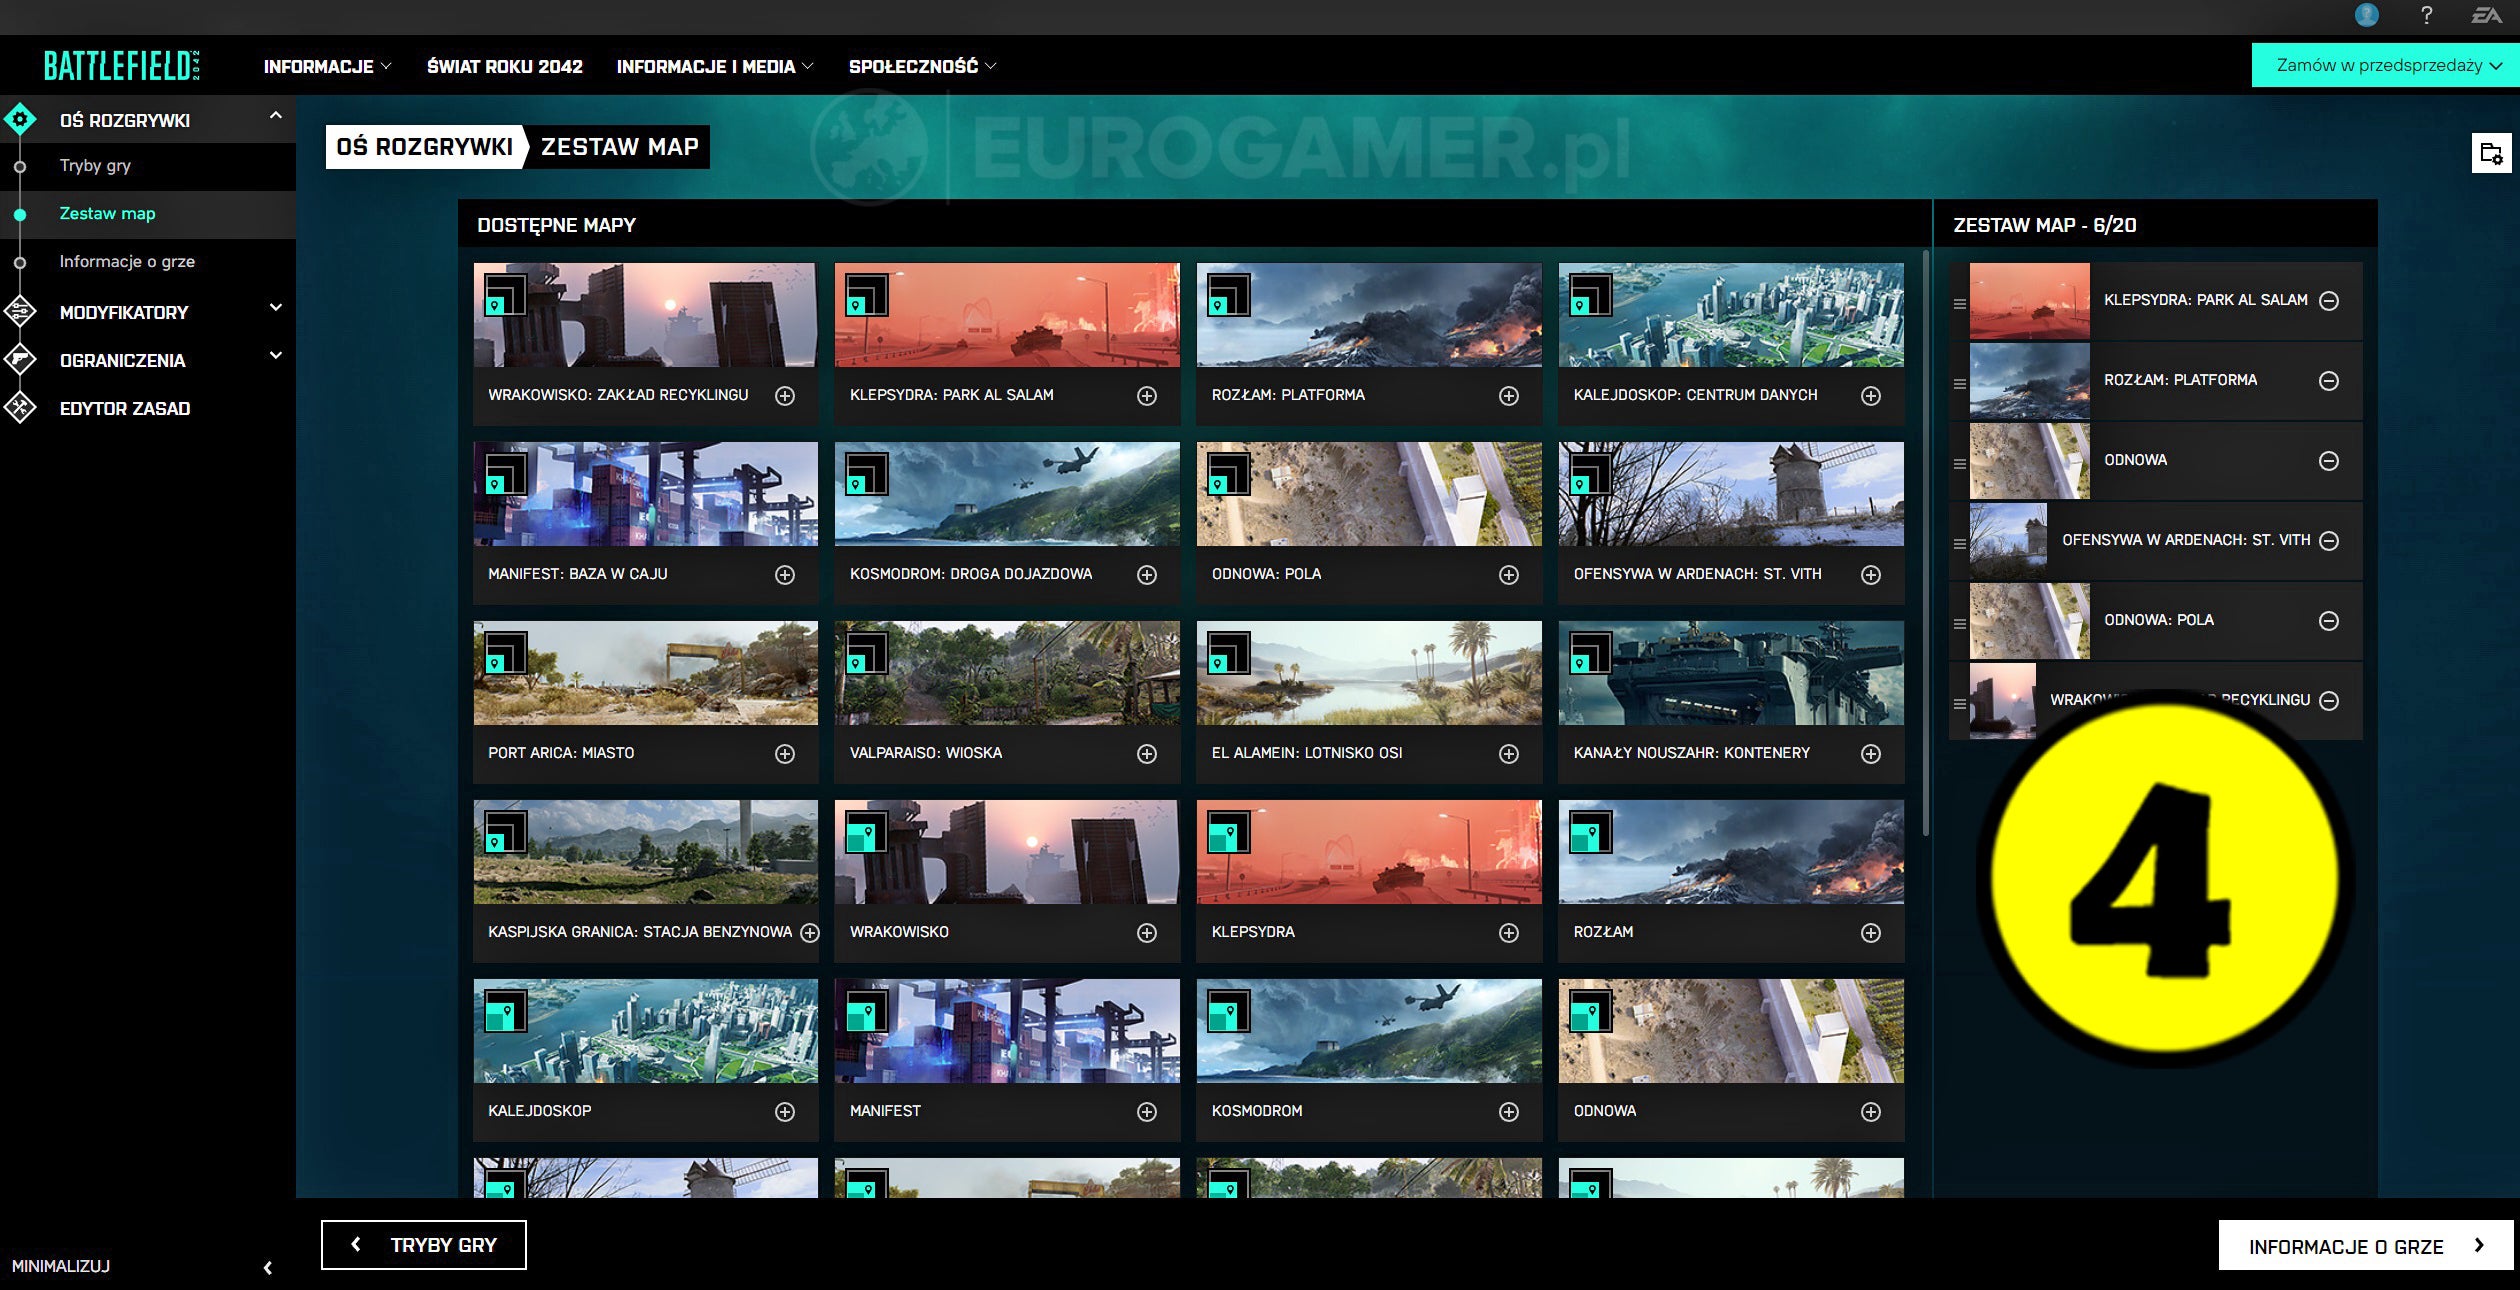Click the Oś rozgrywki breadcrumb
The height and width of the screenshot is (1290, 2520).
click(x=425, y=147)
